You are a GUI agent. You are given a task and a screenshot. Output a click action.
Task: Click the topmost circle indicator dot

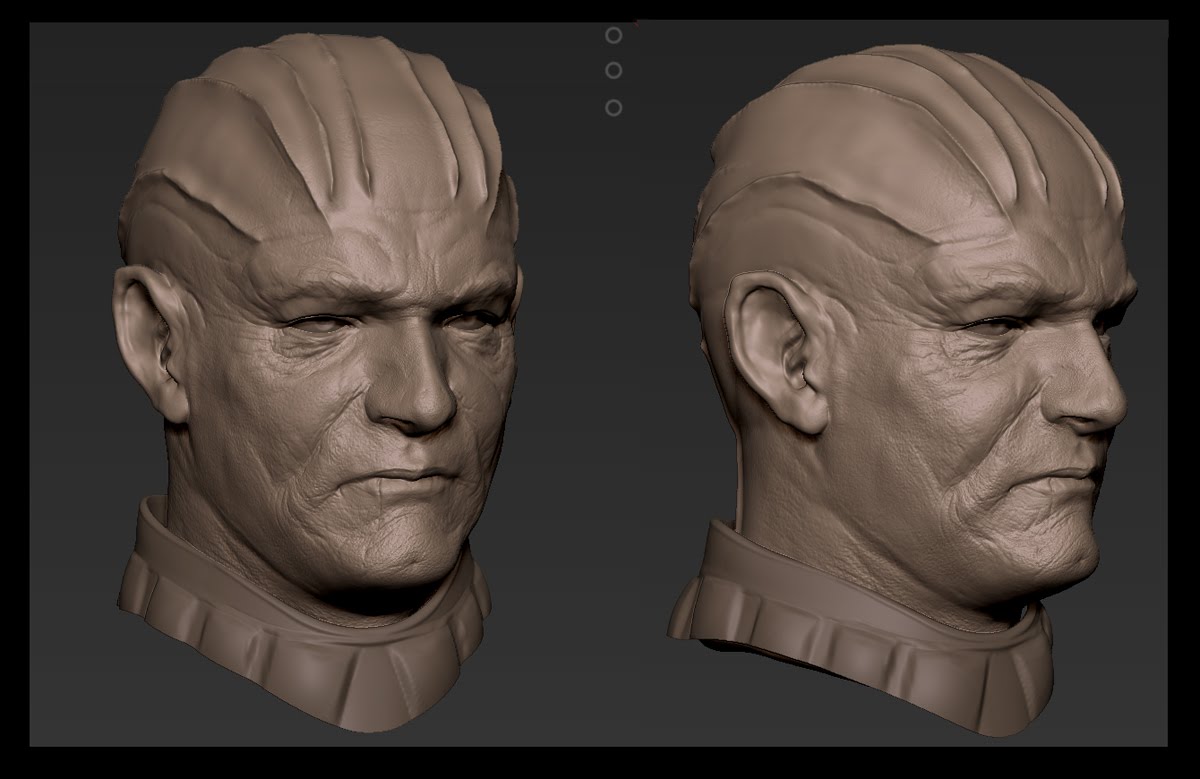click(613, 34)
